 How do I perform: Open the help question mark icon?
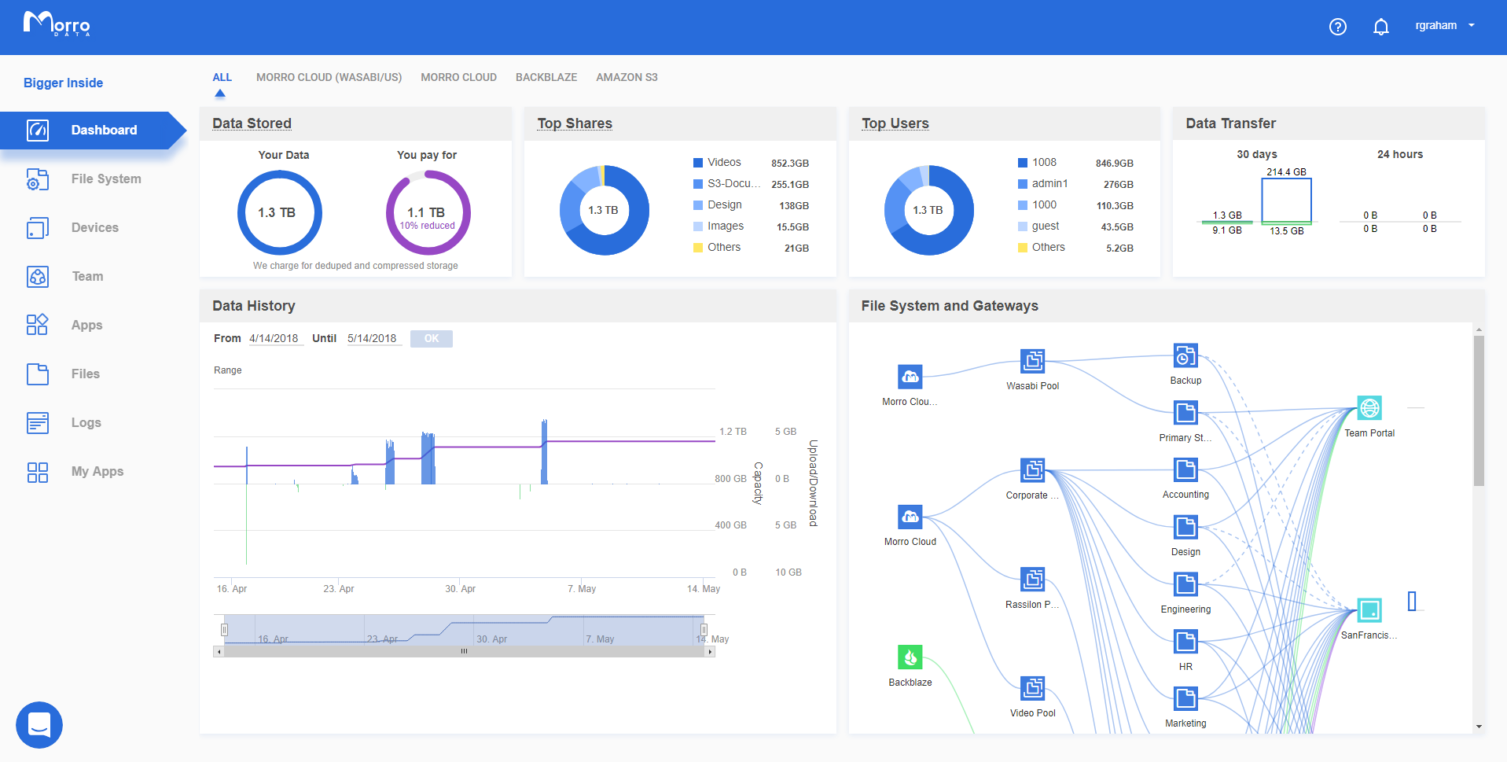pyautogui.click(x=1338, y=27)
